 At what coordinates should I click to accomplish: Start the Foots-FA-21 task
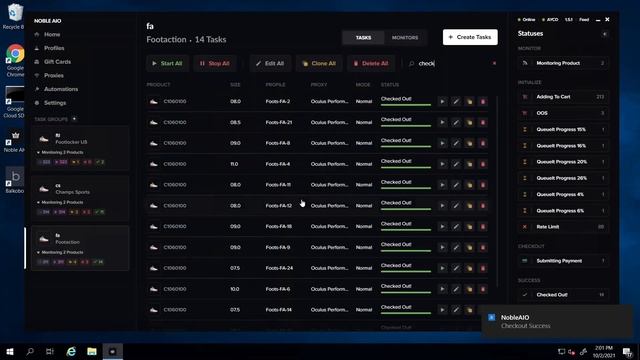pos(442,122)
